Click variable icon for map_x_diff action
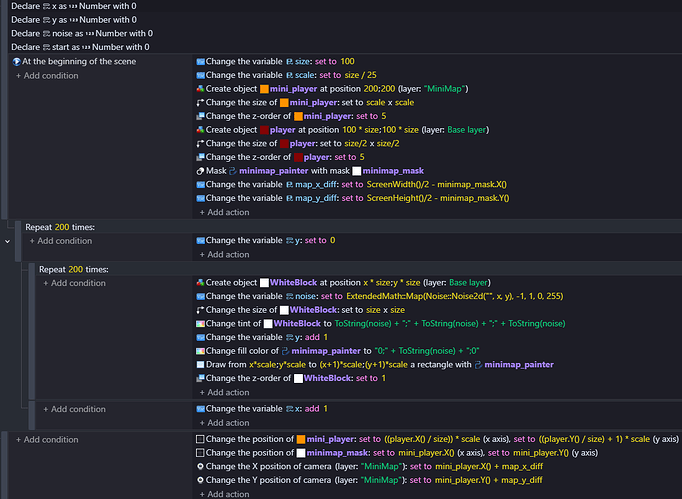Viewport: 682px width, 499px height. [x=201, y=184]
